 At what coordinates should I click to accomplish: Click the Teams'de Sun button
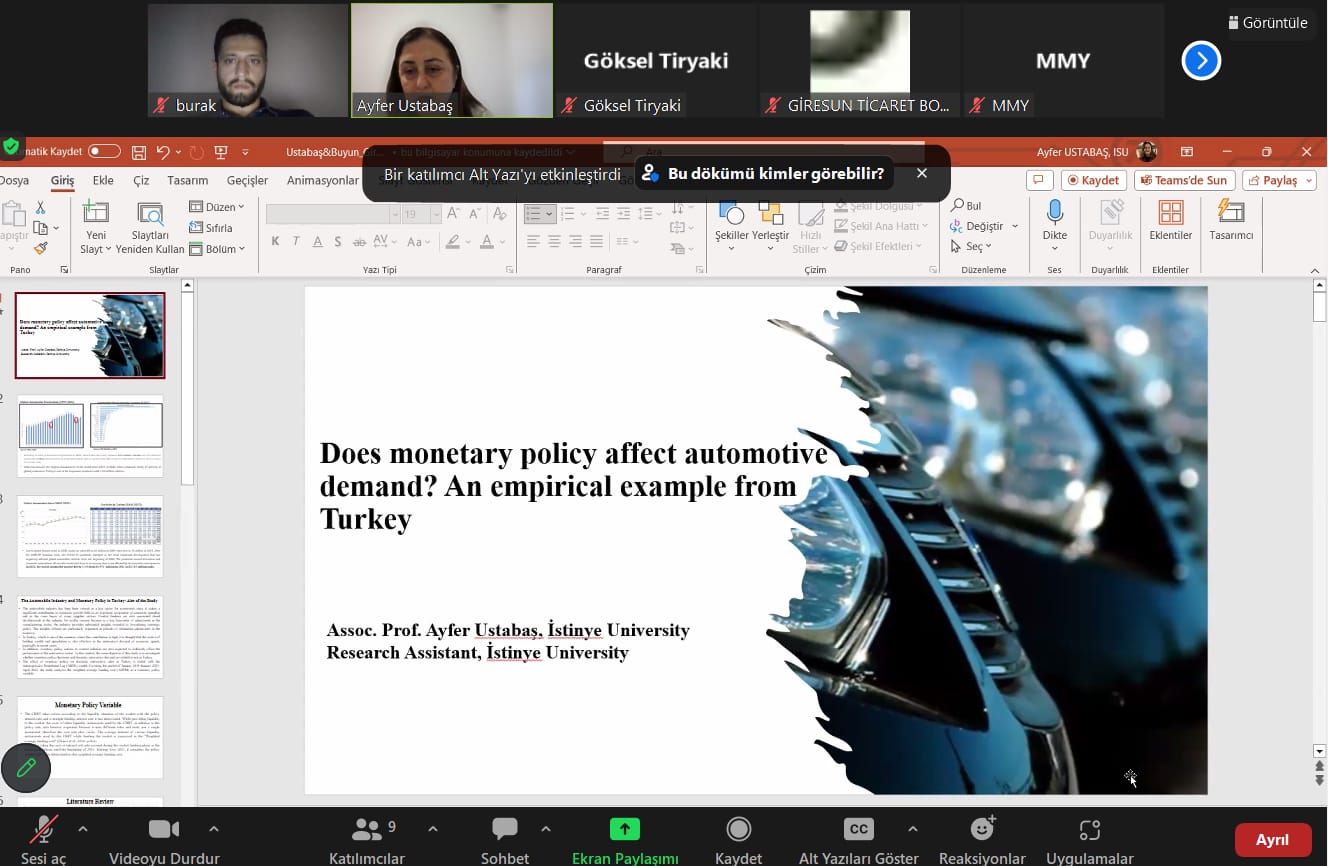pos(1181,180)
